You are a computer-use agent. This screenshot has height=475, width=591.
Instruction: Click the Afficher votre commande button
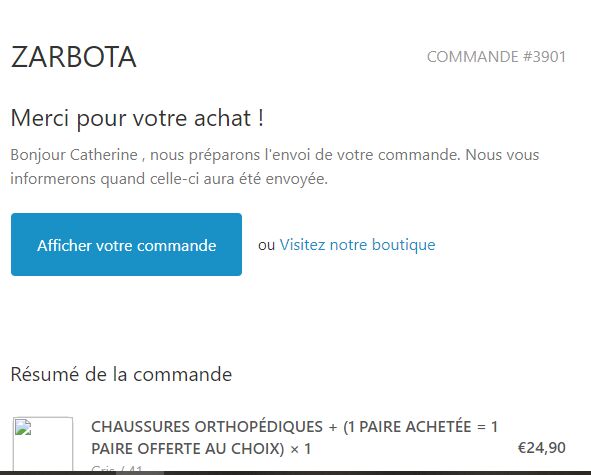click(x=126, y=244)
